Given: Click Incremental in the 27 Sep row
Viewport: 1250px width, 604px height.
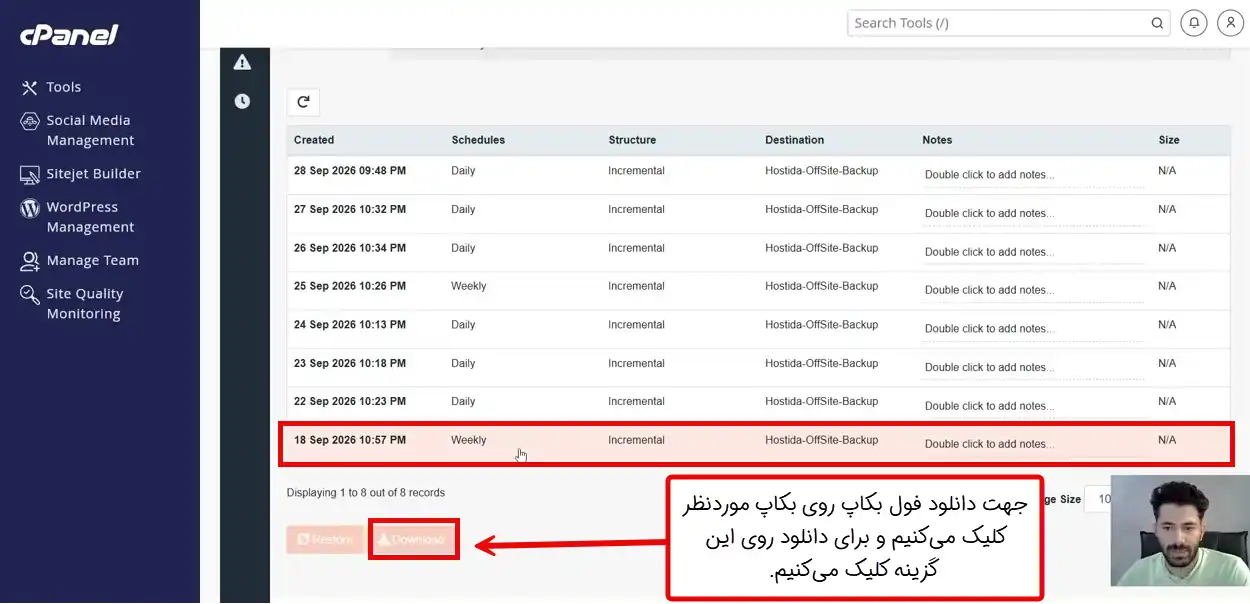Looking at the screenshot, I should click(636, 209).
